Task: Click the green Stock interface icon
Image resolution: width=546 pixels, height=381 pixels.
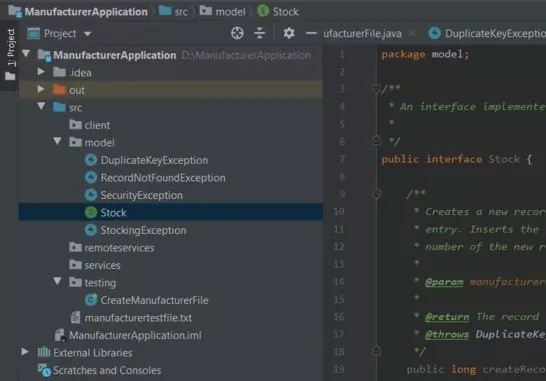Action: [x=91, y=212]
